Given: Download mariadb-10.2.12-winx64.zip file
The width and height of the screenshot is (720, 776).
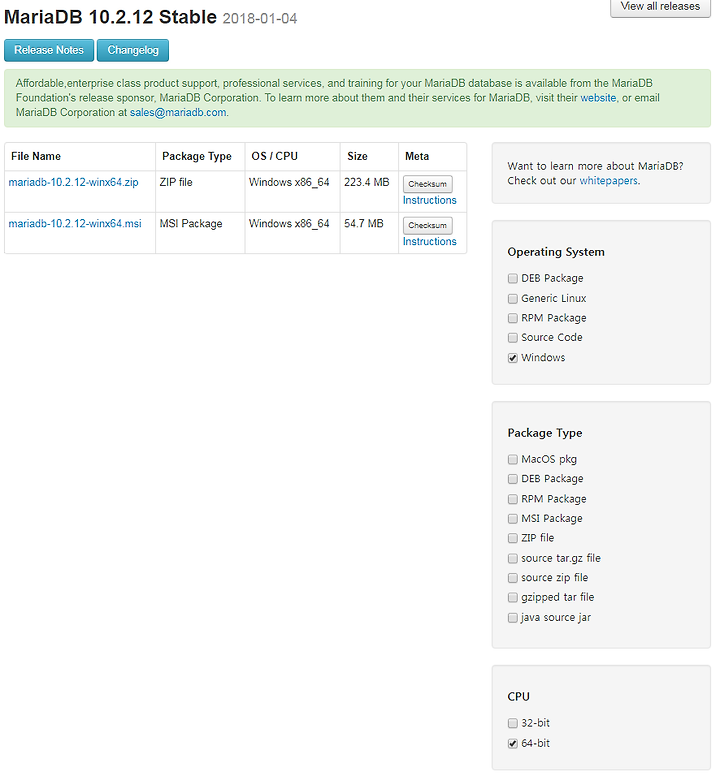Looking at the screenshot, I should click(74, 182).
